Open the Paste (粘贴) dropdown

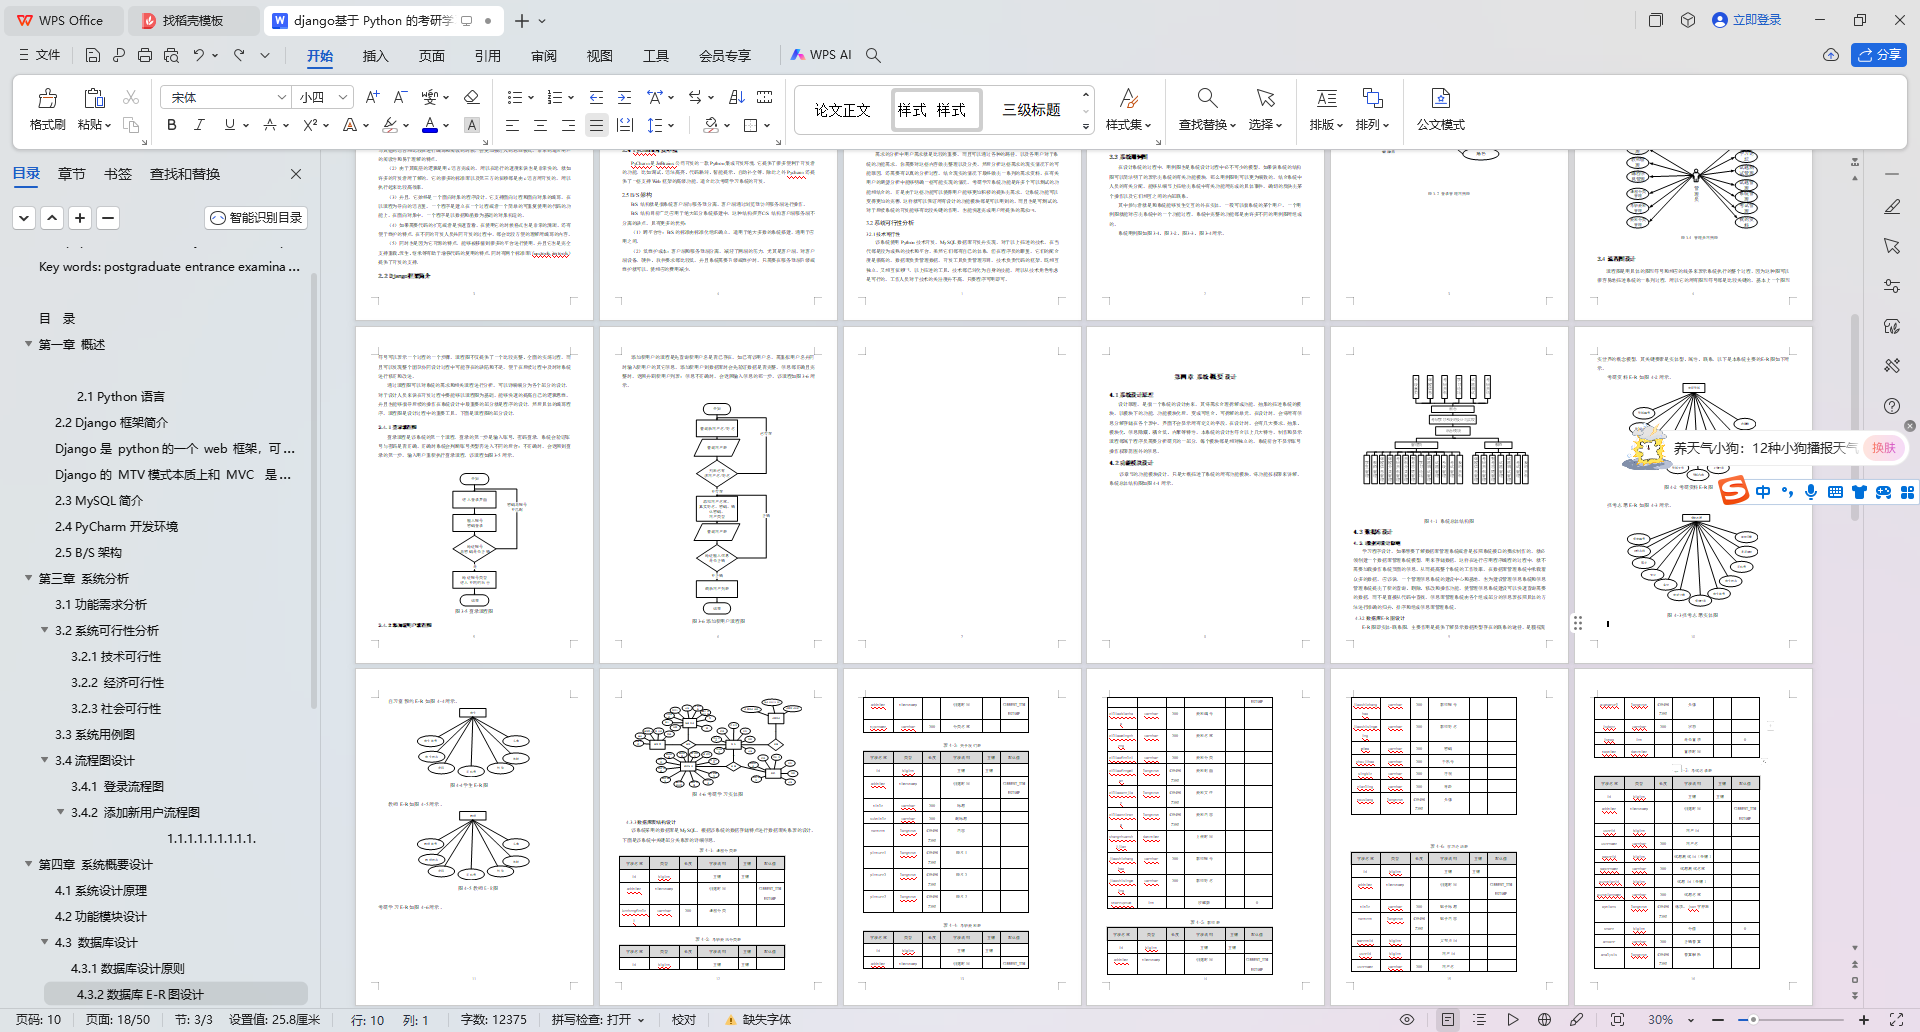[x=94, y=125]
